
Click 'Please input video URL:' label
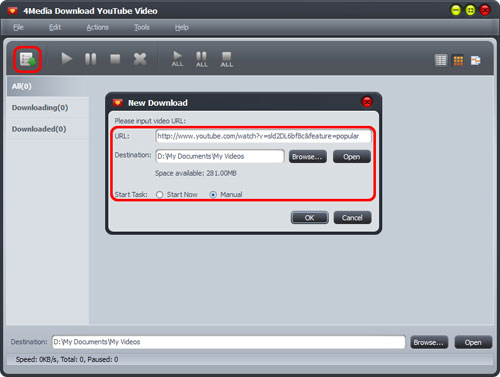point(150,121)
